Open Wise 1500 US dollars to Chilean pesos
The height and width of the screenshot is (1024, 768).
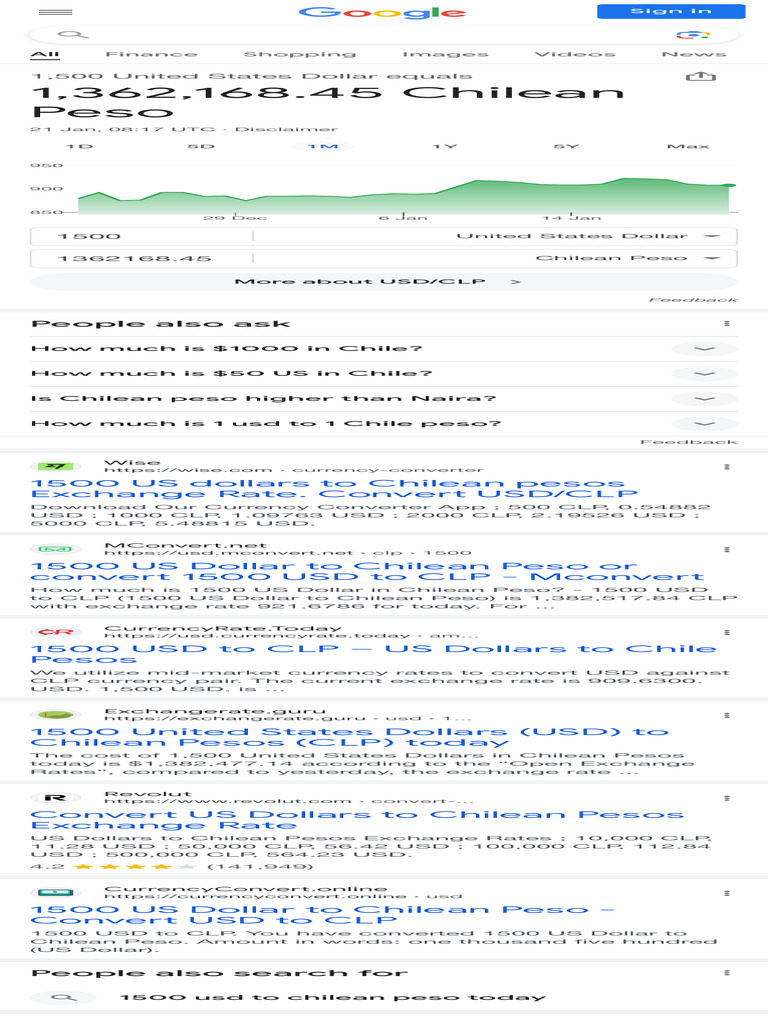(x=334, y=488)
